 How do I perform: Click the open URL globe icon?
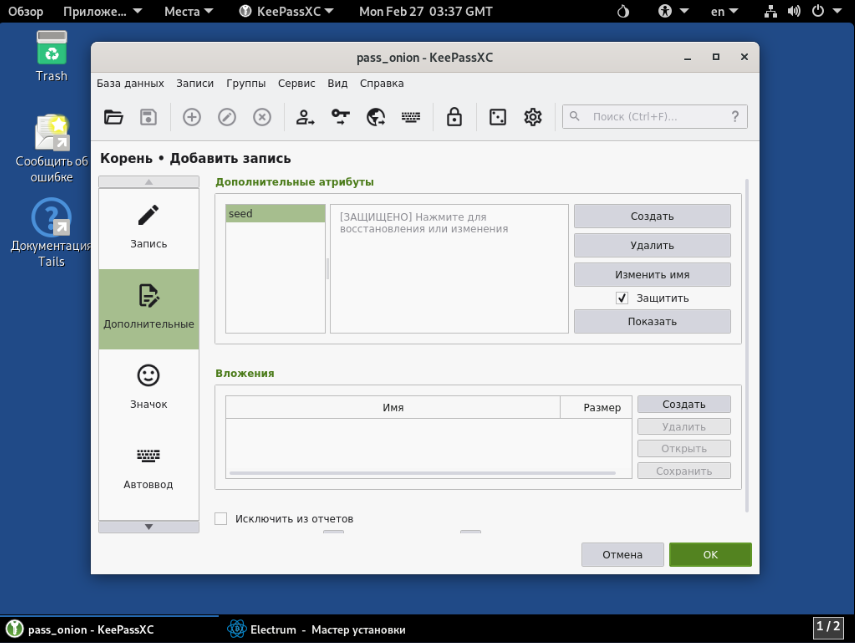pos(376,117)
